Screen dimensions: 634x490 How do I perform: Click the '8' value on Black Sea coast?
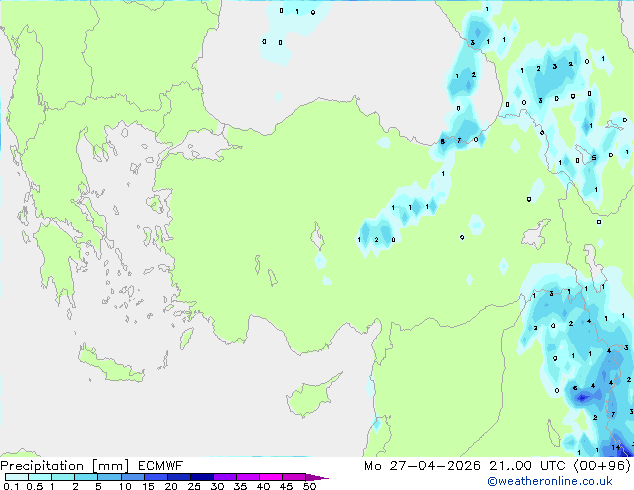click(442, 142)
